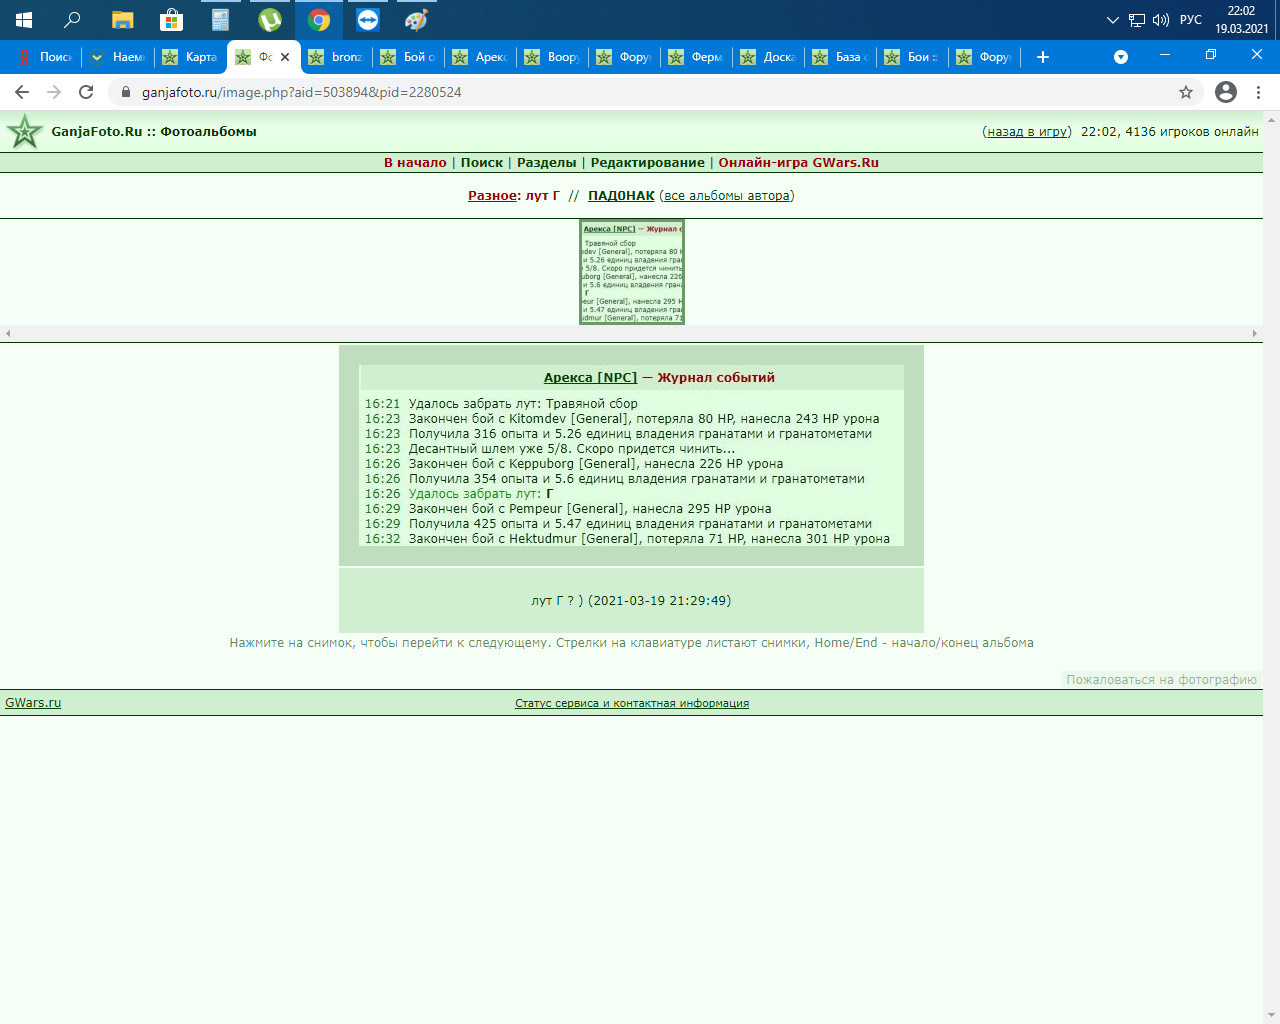Open the Chrome three-dot menu

[x=1258, y=92]
